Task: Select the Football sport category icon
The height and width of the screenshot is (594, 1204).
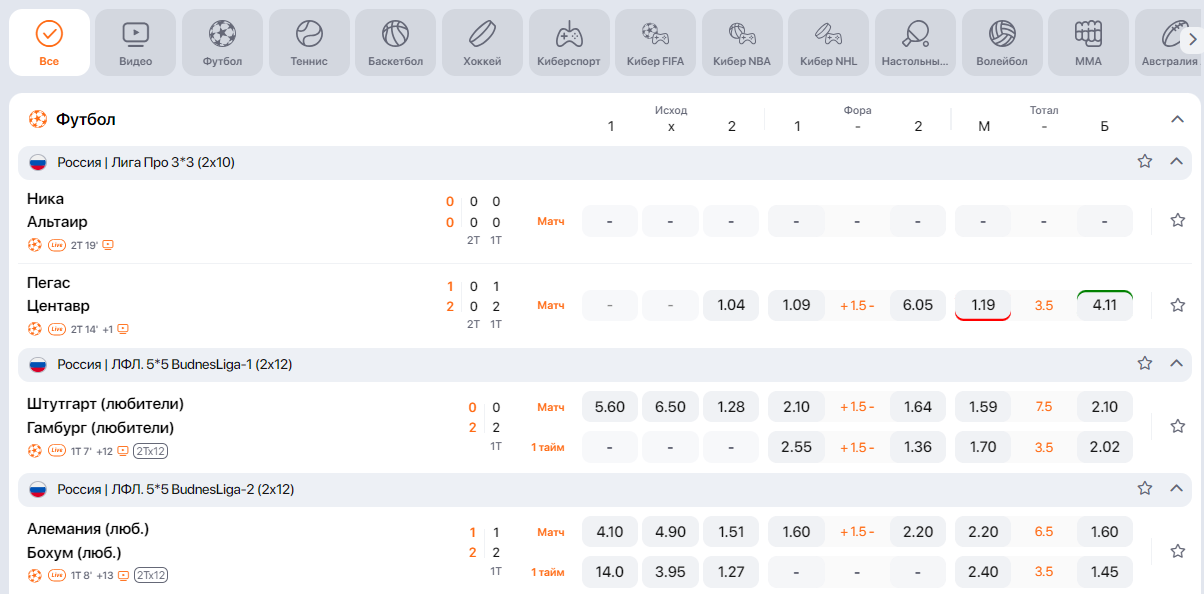Action: pos(222,35)
